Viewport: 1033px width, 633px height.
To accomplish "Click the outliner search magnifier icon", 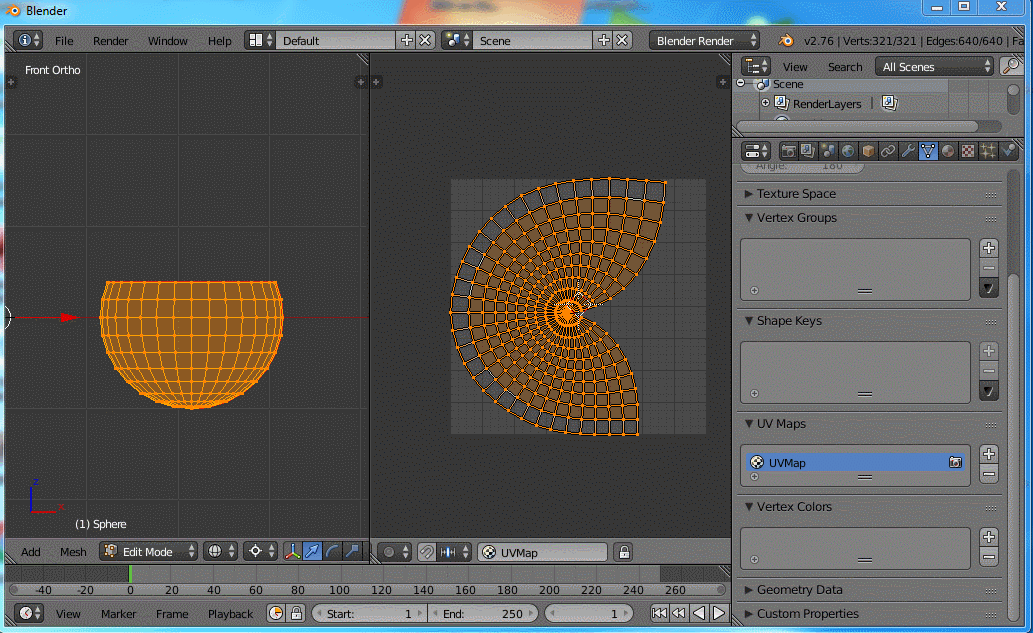I will (1011, 67).
